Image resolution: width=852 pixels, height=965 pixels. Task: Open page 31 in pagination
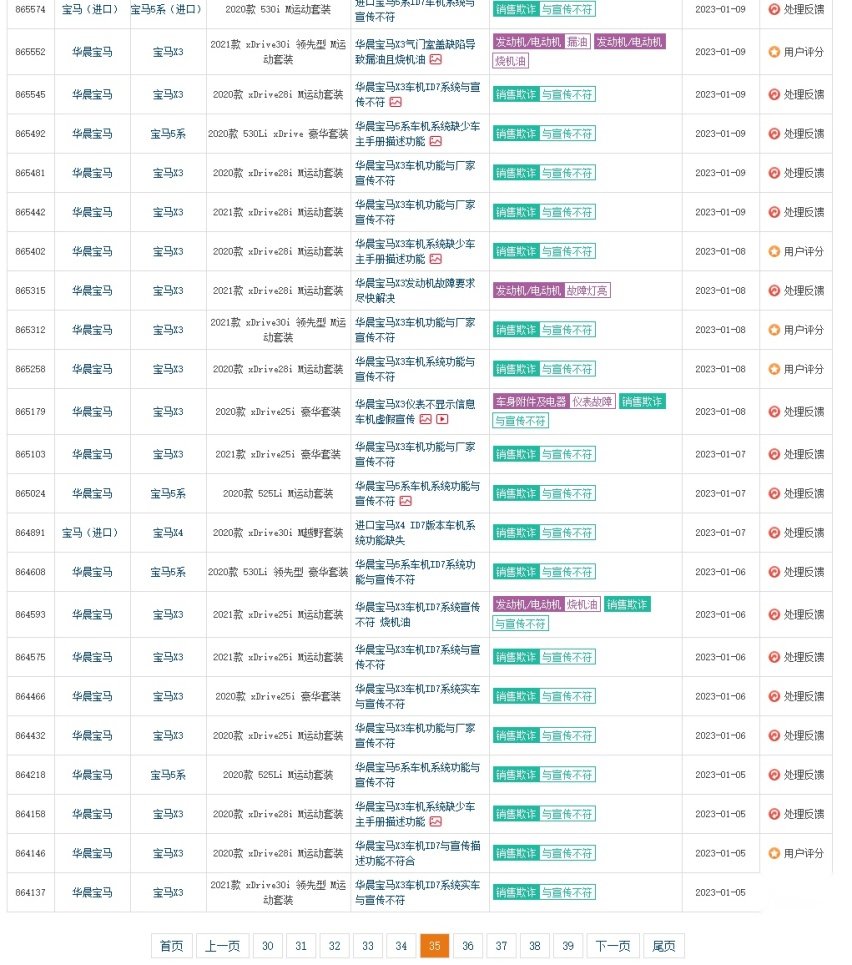[301, 946]
